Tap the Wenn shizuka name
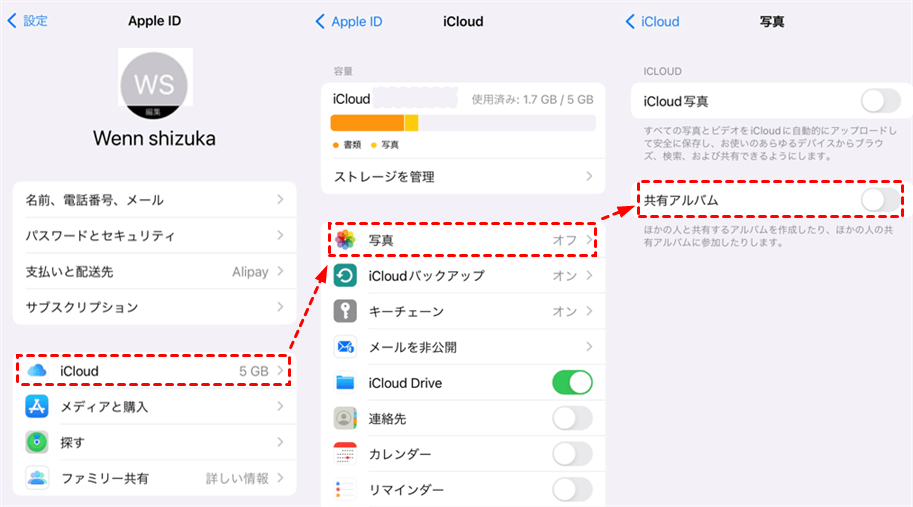 (154, 139)
